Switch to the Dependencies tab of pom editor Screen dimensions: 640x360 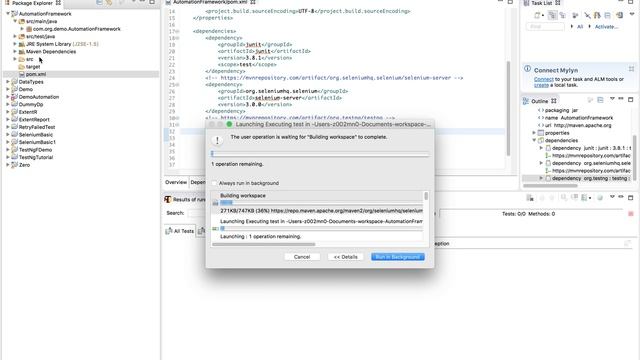click(198, 182)
